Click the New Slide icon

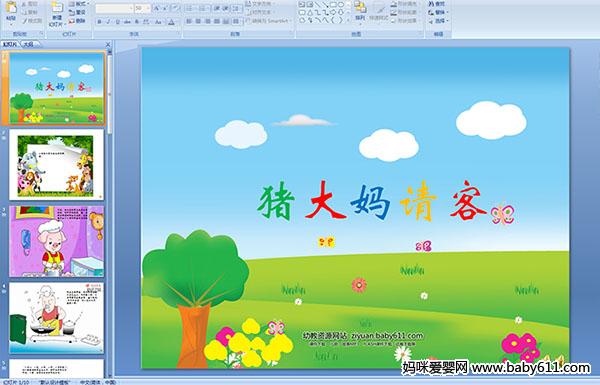[x=57, y=13]
